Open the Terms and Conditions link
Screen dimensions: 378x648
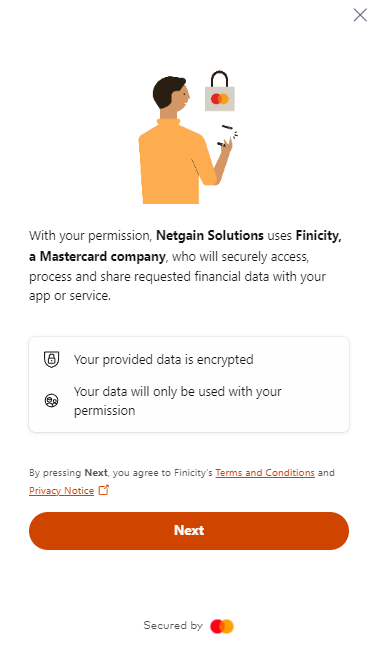point(265,472)
